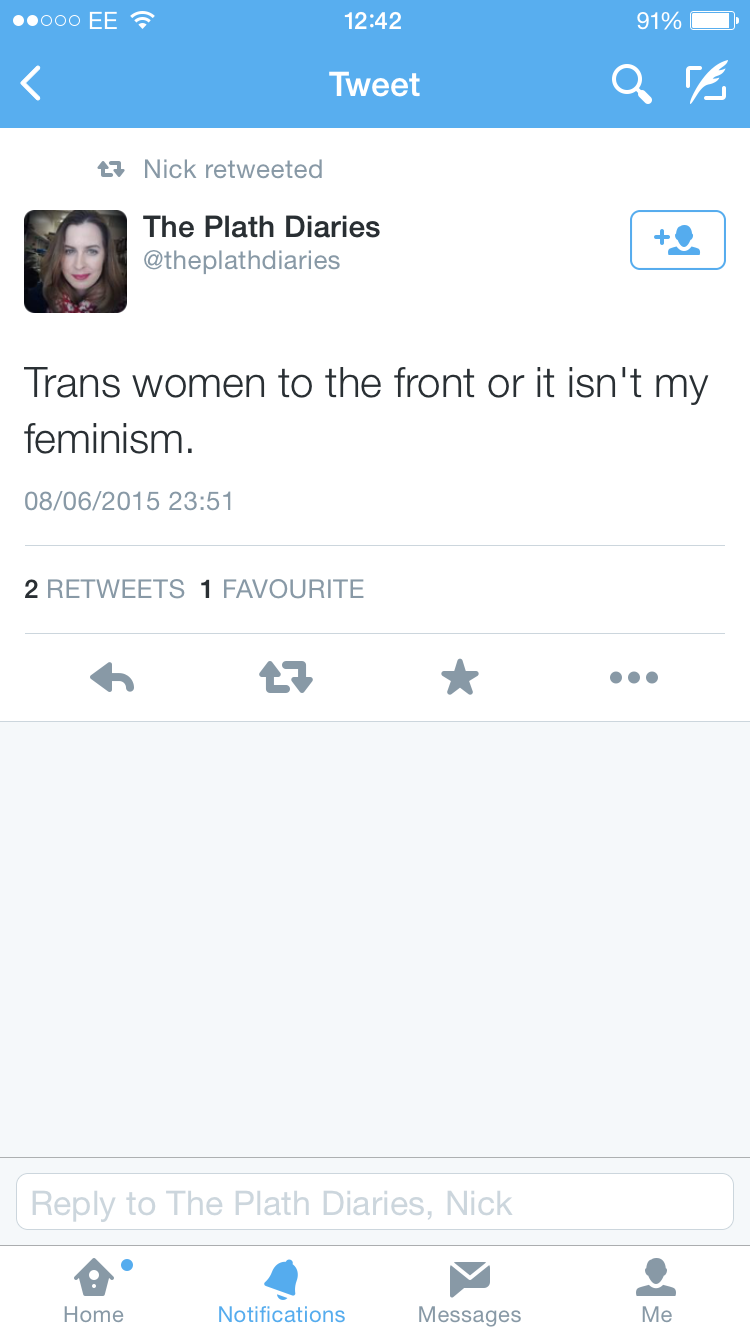
Task: Favourite the tweet with the star
Action: pos(460,678)
